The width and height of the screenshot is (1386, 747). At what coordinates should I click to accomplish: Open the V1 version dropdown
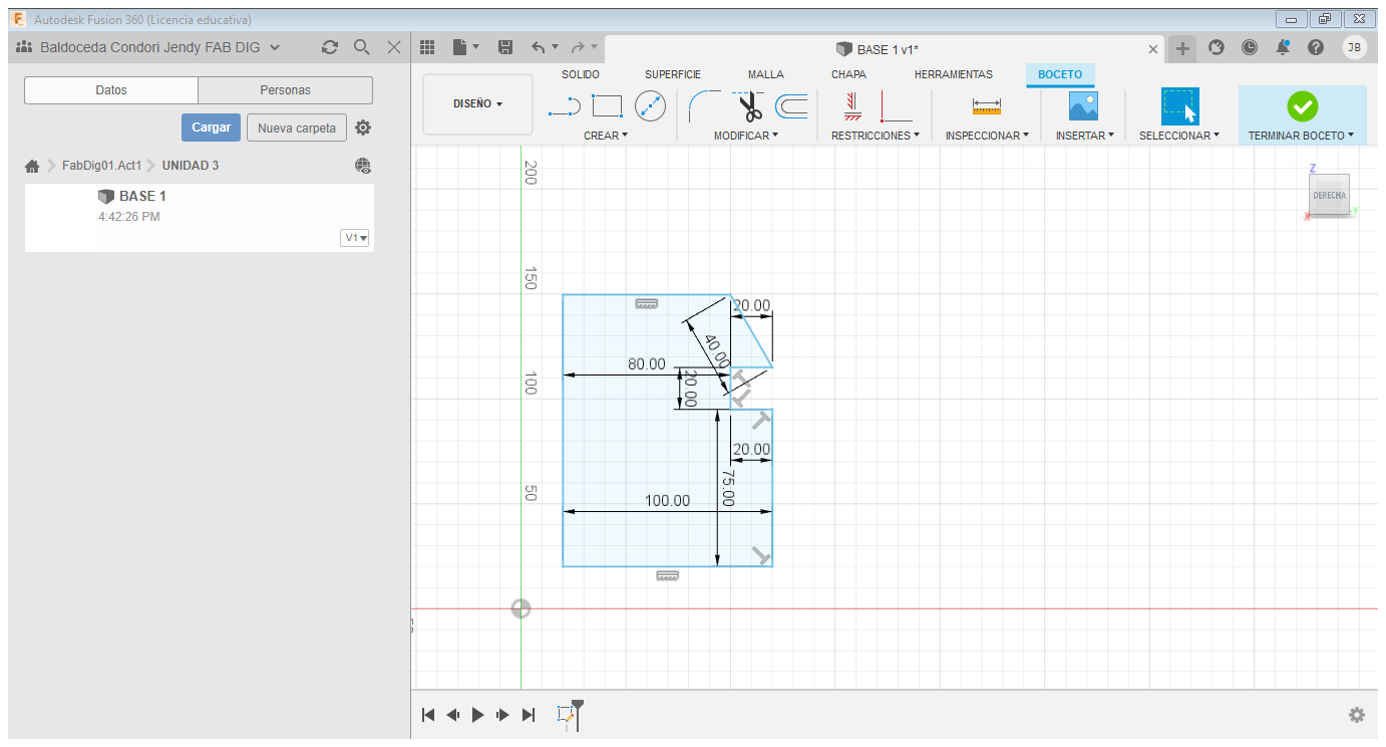click(355, 238)
